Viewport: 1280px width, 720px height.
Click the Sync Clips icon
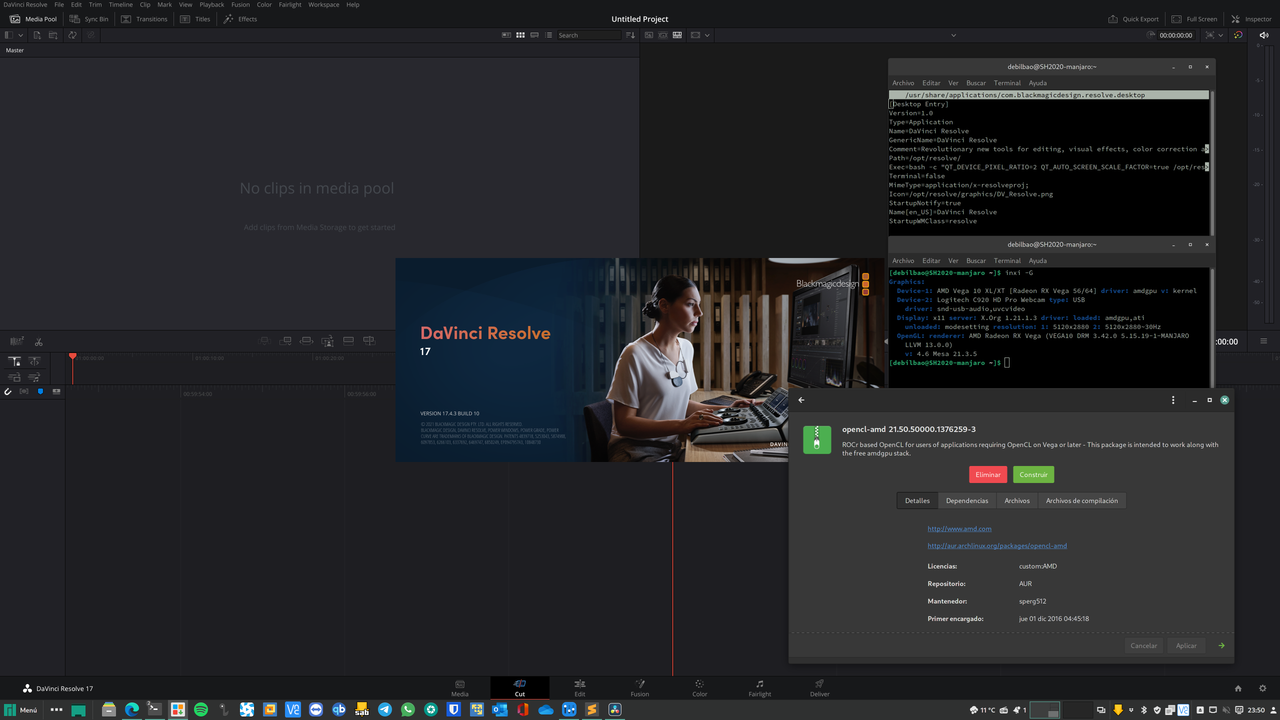pyautogui.click(x=72, y=35)
